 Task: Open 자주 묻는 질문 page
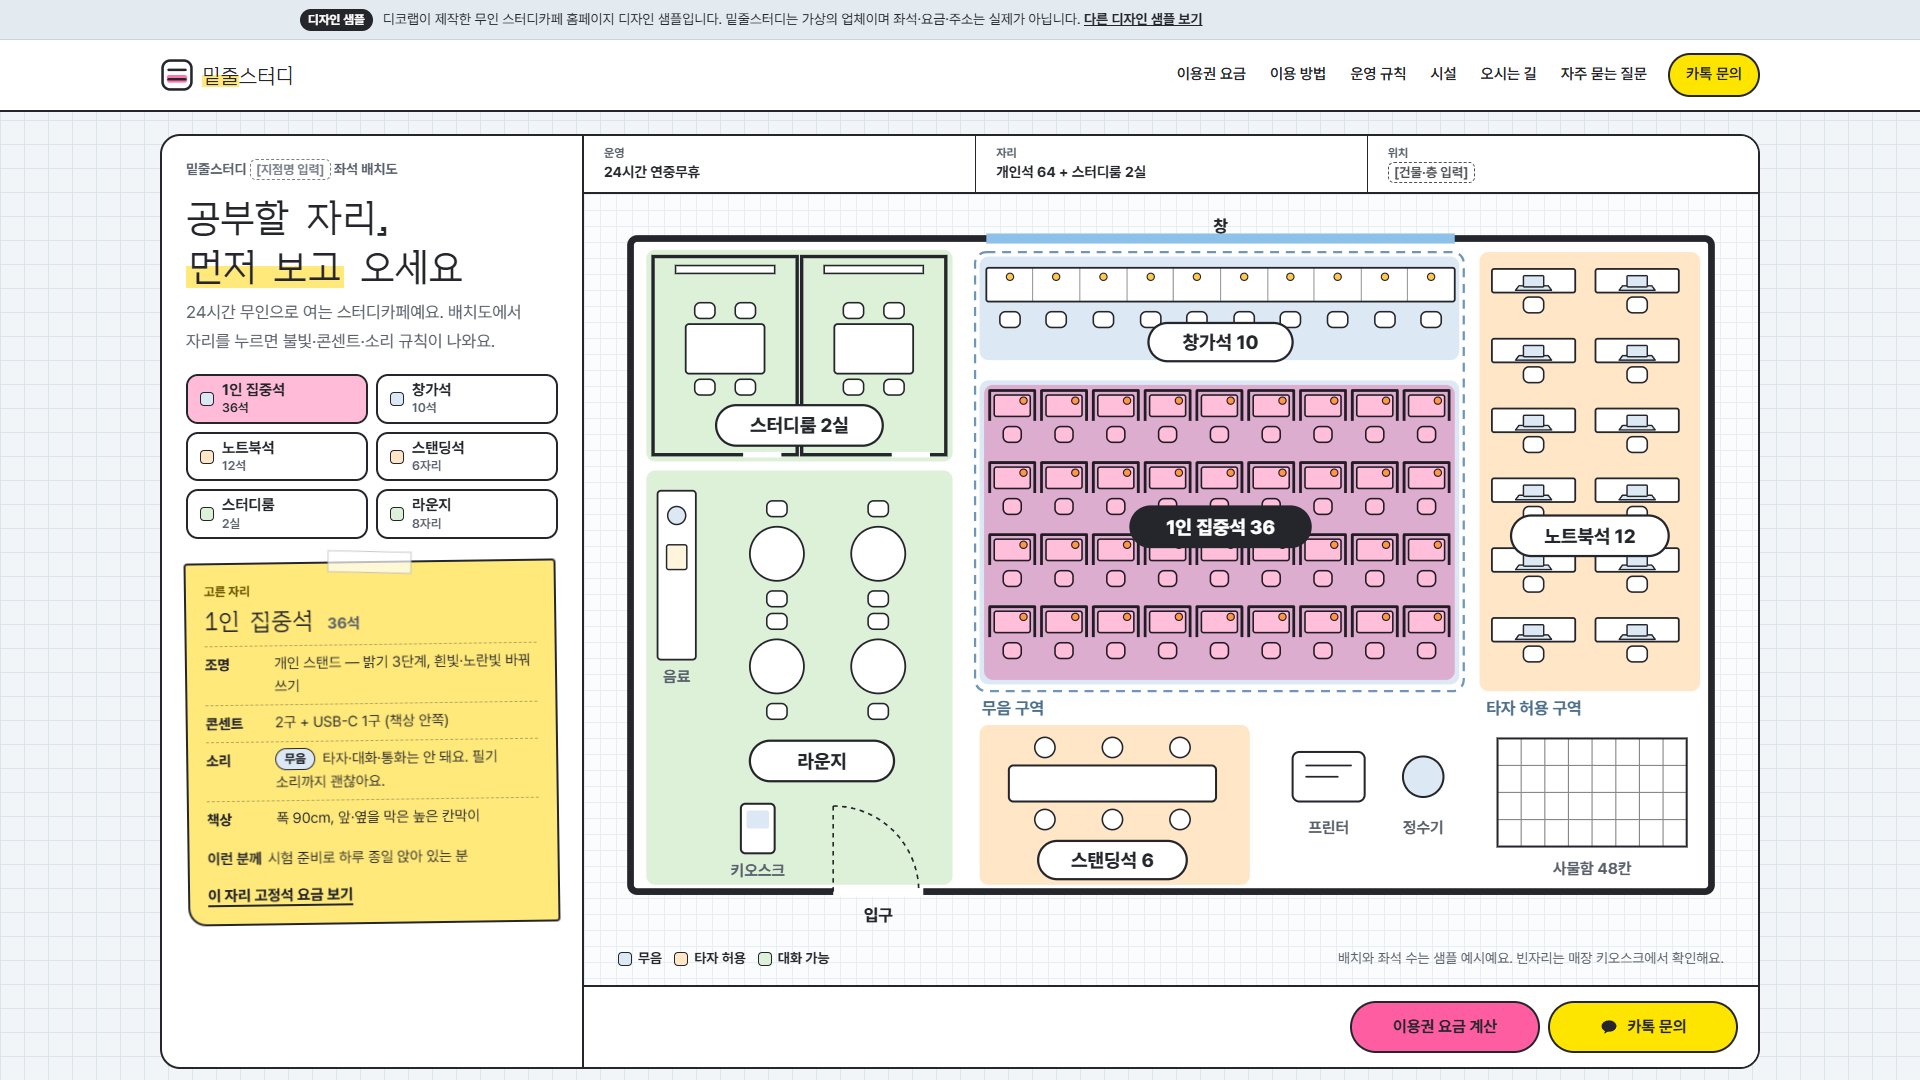pyautogui.click(x=1603, y=74)
